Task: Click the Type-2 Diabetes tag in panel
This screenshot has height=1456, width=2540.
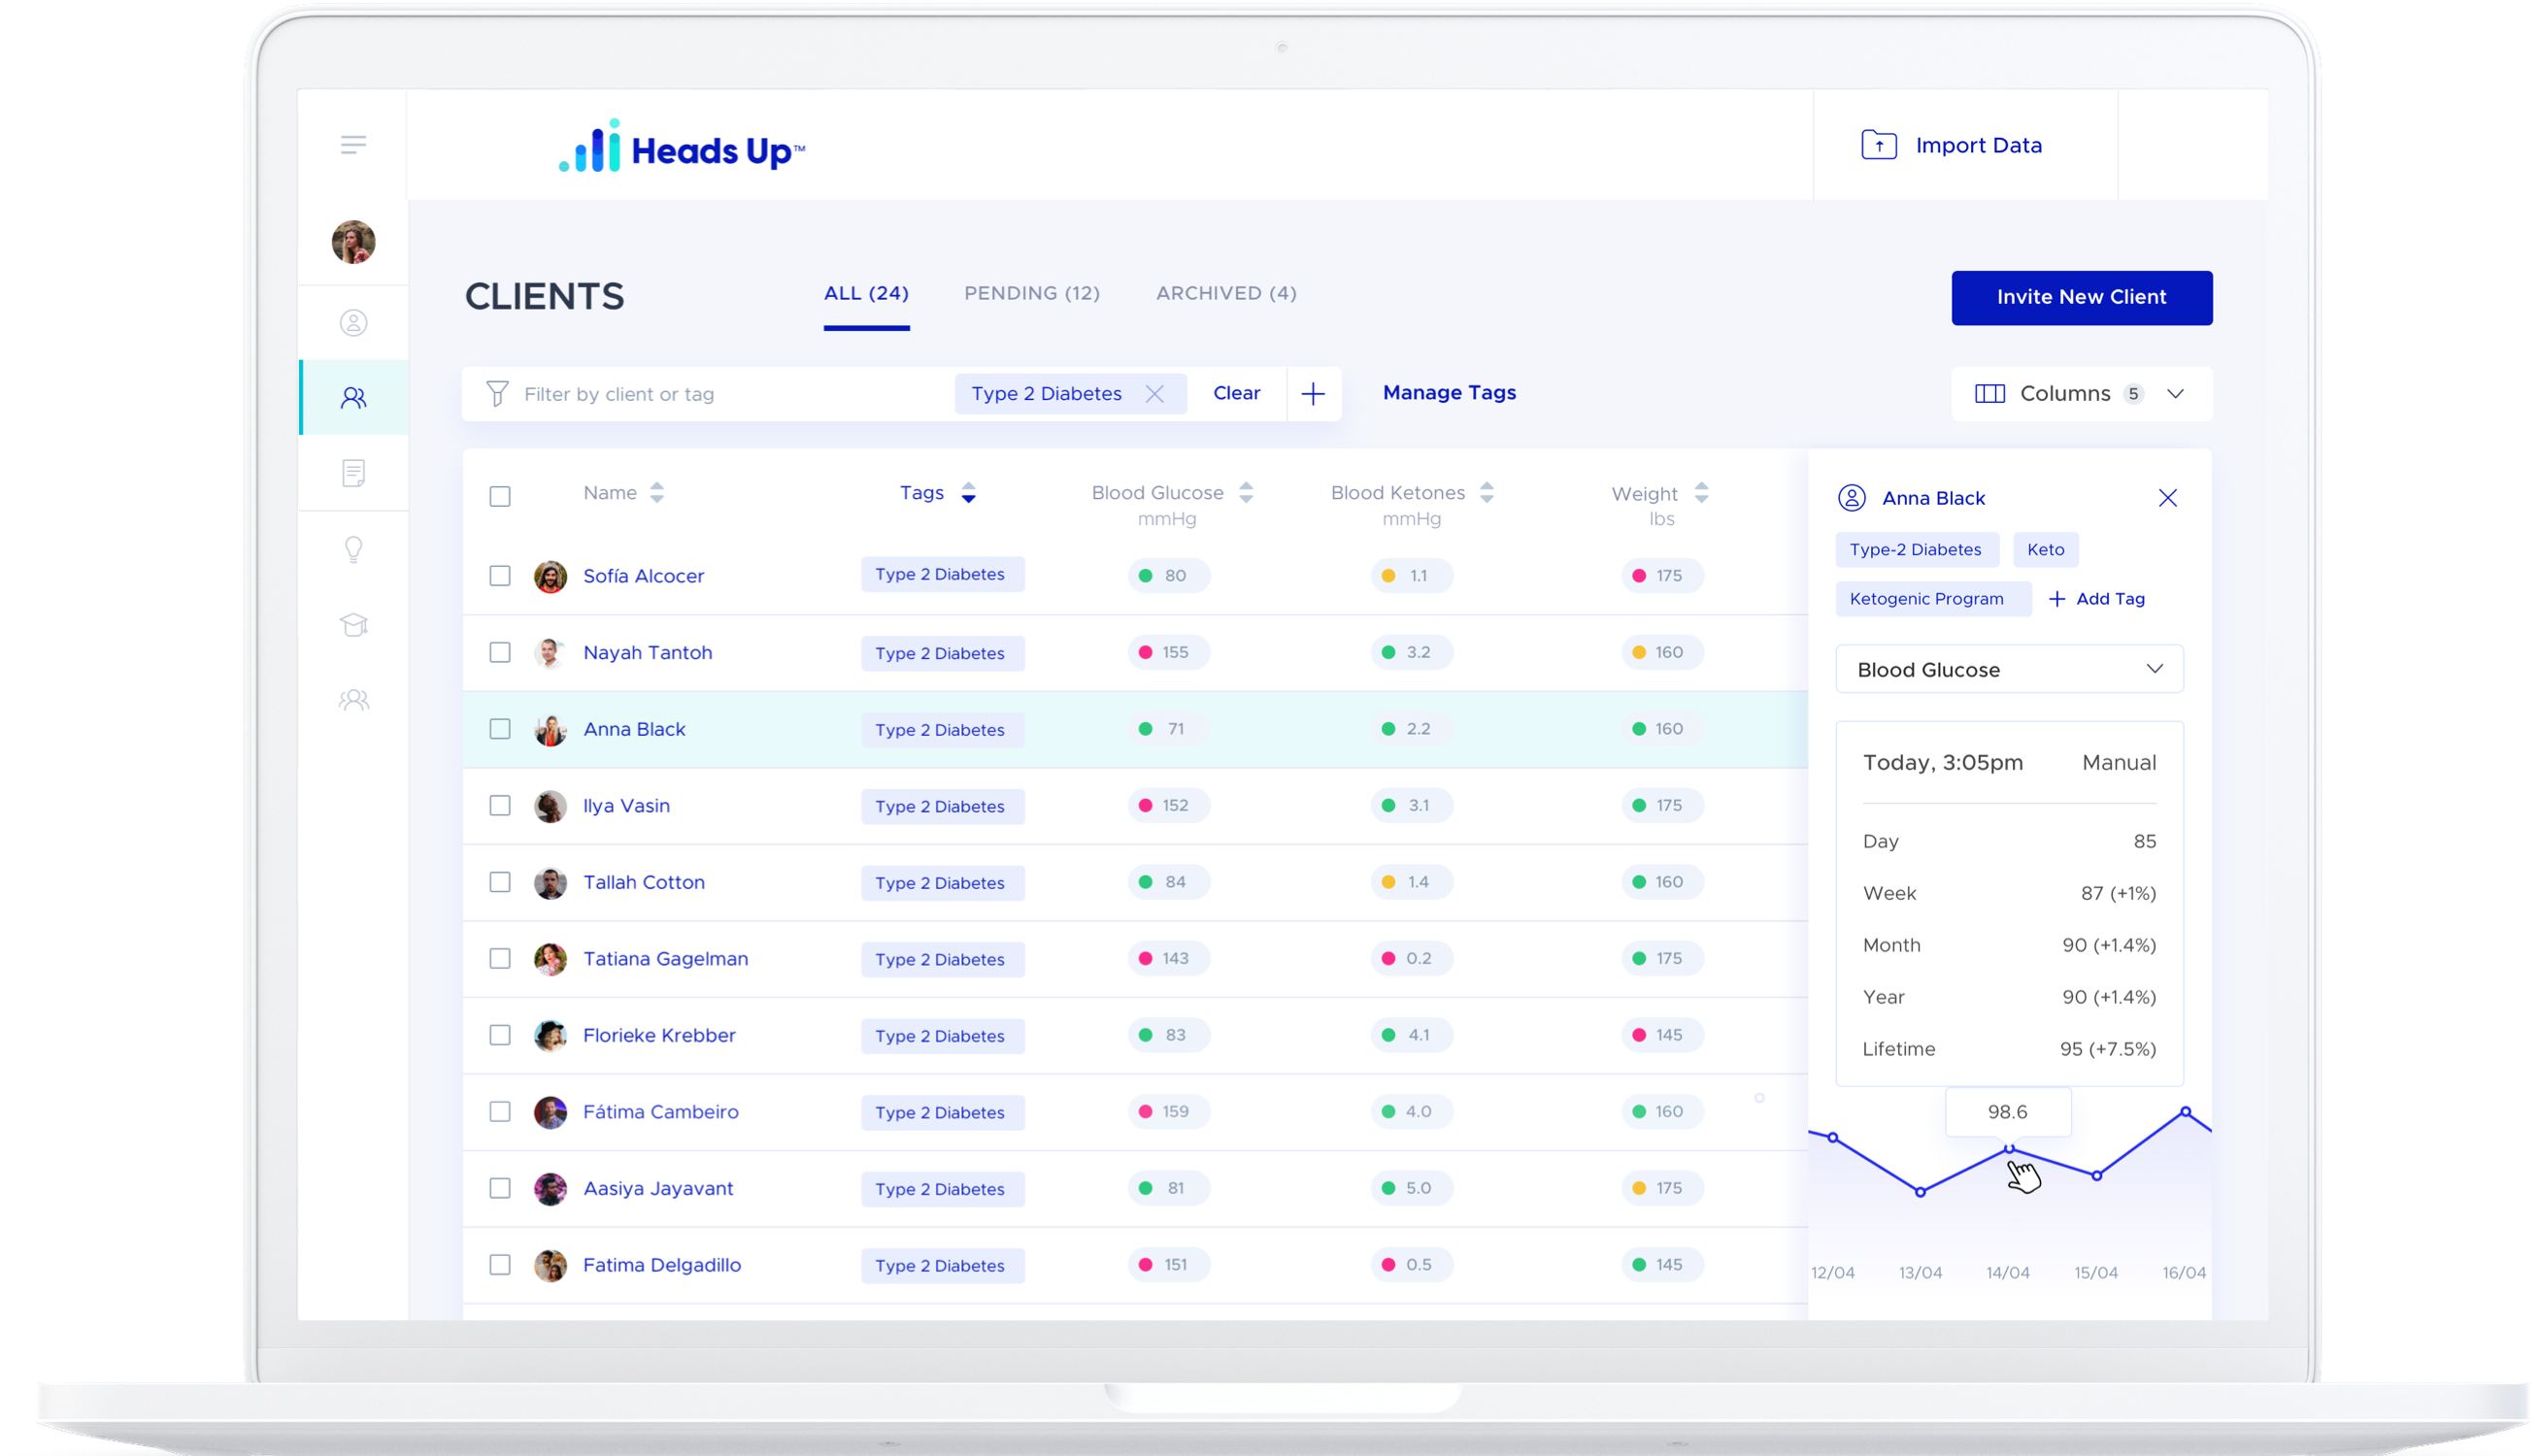Action: click(1915, 550)
